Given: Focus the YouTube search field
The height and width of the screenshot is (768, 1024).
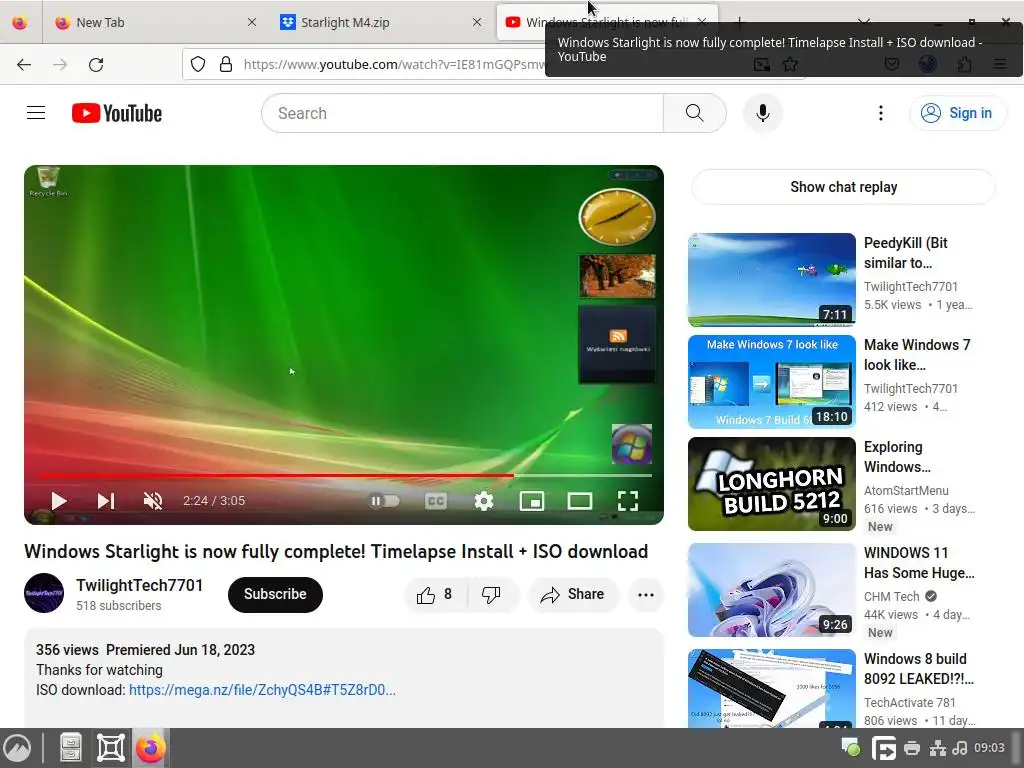Looking at the screenshot, I should point(462,113).
